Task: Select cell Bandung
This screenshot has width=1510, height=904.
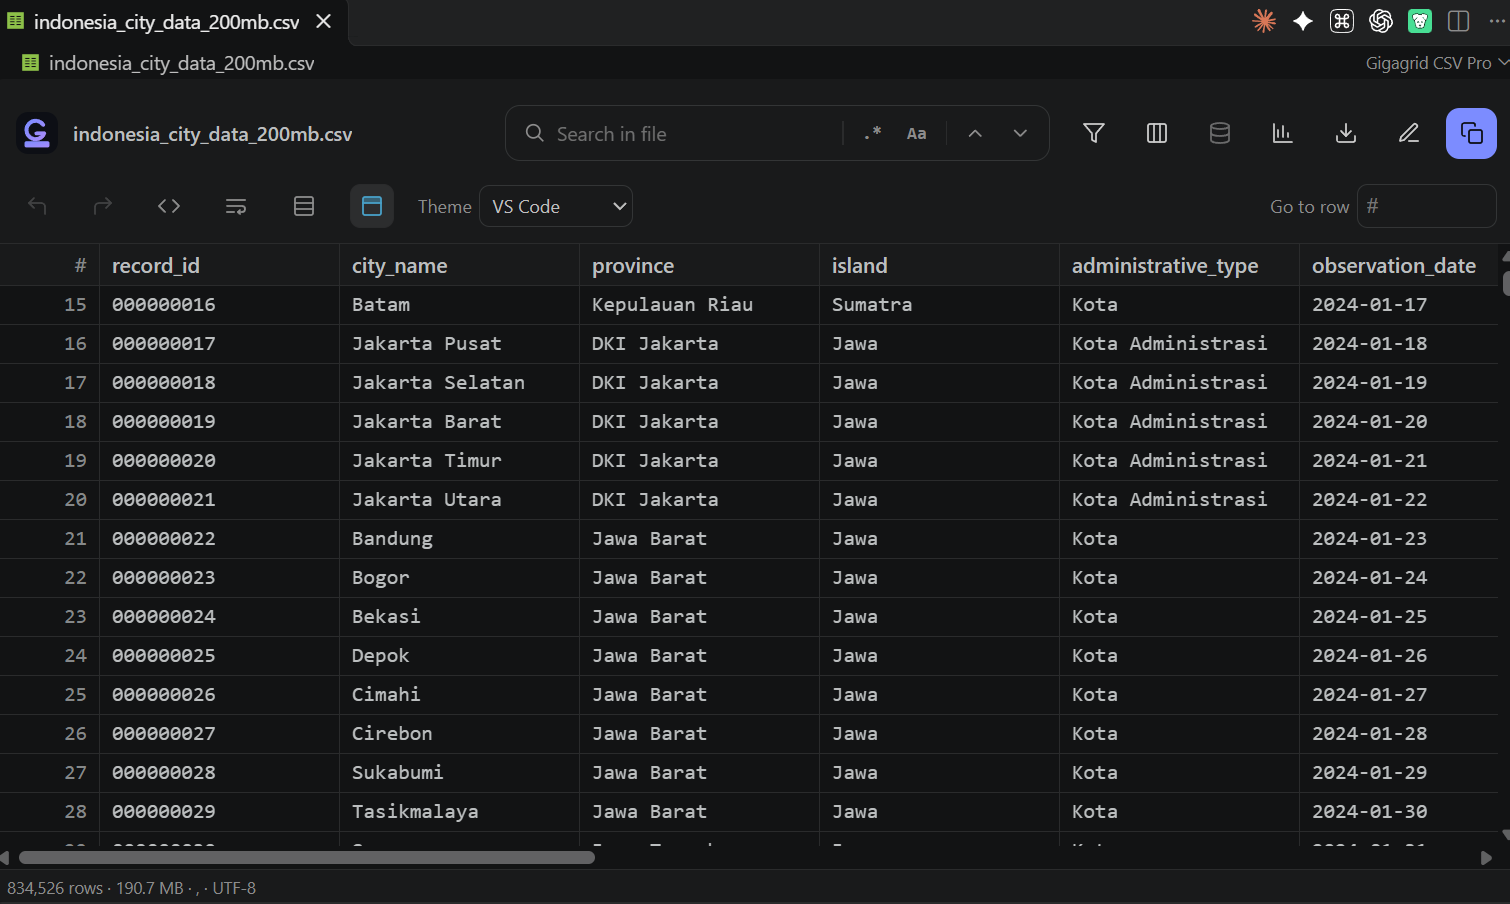Action: click(459, 538)
